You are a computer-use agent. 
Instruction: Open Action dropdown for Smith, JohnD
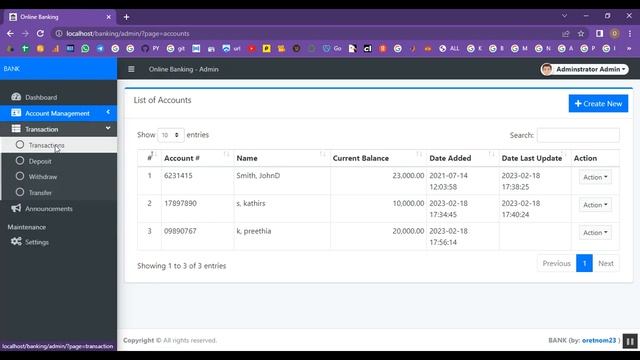pos(595,177)
